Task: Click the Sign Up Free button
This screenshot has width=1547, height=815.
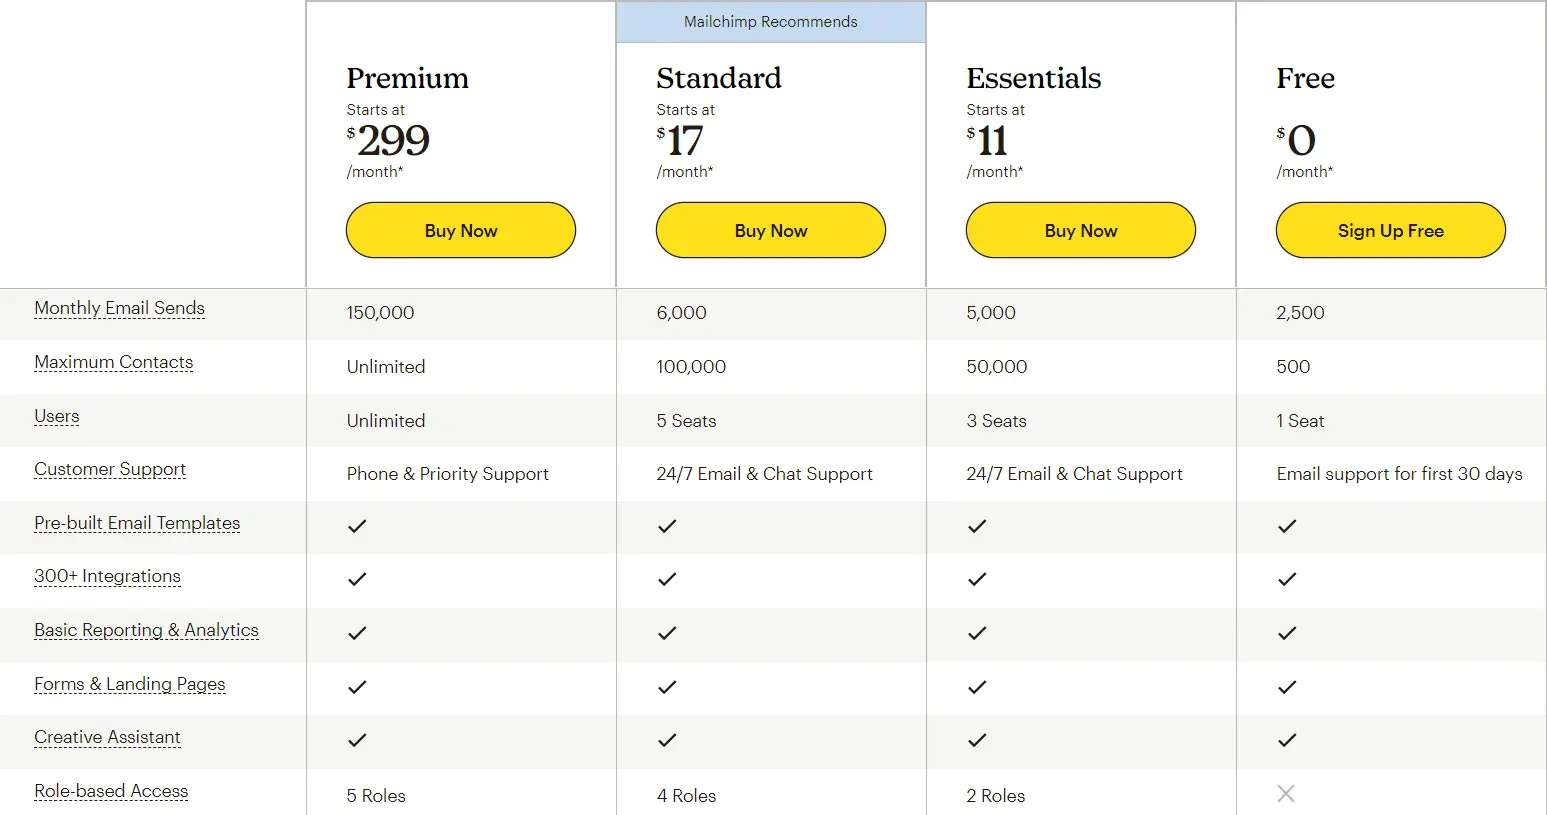Action: [x=1391, y=230]
